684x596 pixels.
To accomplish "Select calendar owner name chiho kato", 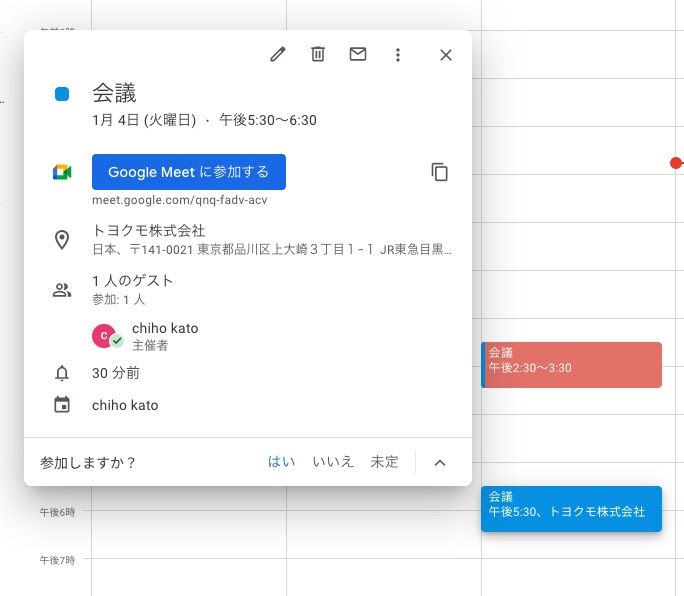I will click(125, 405).
